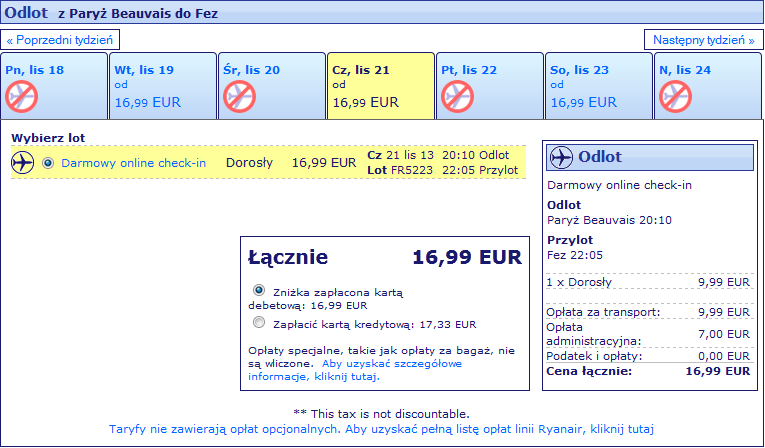The image size is (765, 448).
Task: Open the Wt, lis 19 date tab
Action: pos(163,86)
